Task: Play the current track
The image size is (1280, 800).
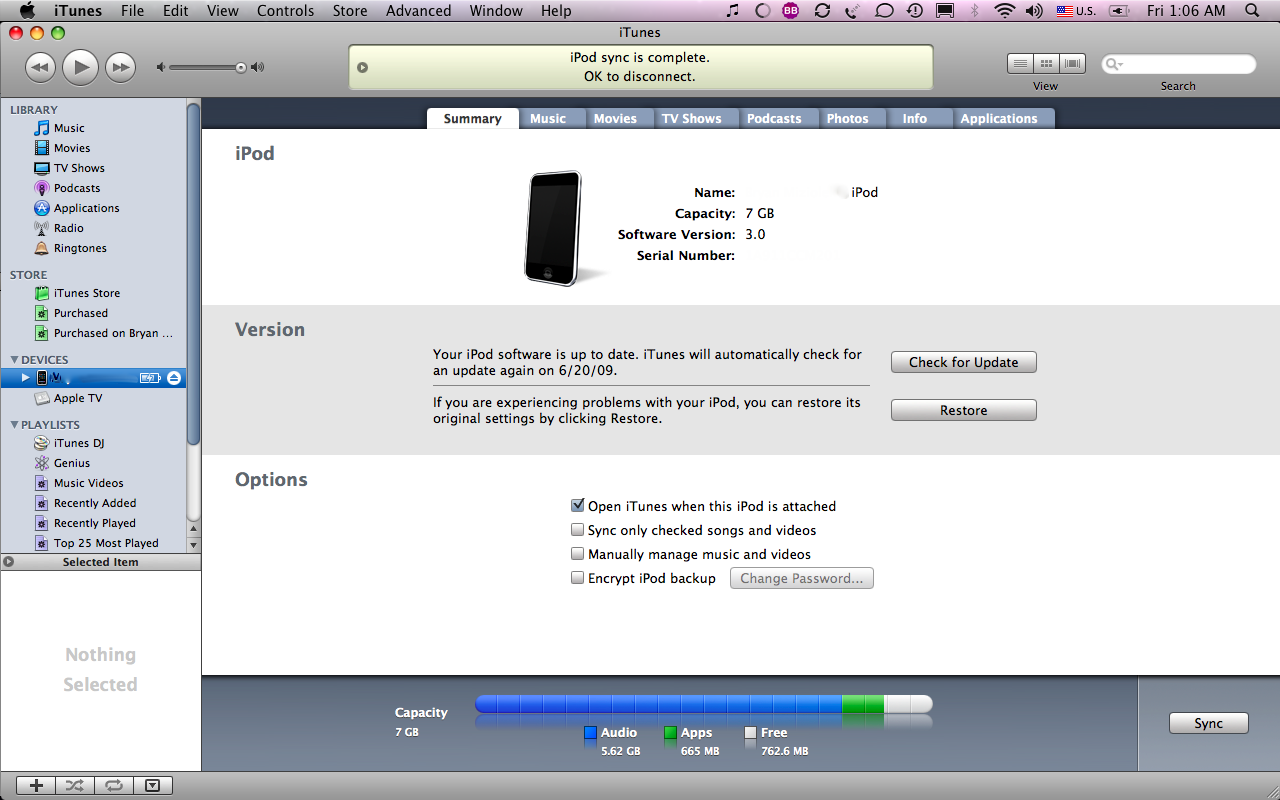Action: [x=80, y=67]
